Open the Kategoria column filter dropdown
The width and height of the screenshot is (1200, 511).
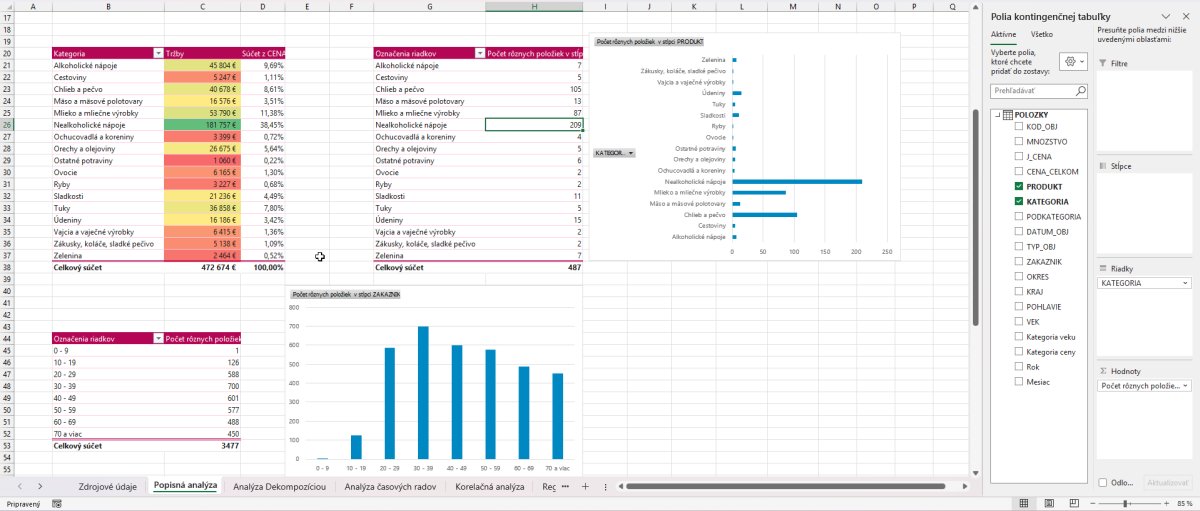(157, 52)
